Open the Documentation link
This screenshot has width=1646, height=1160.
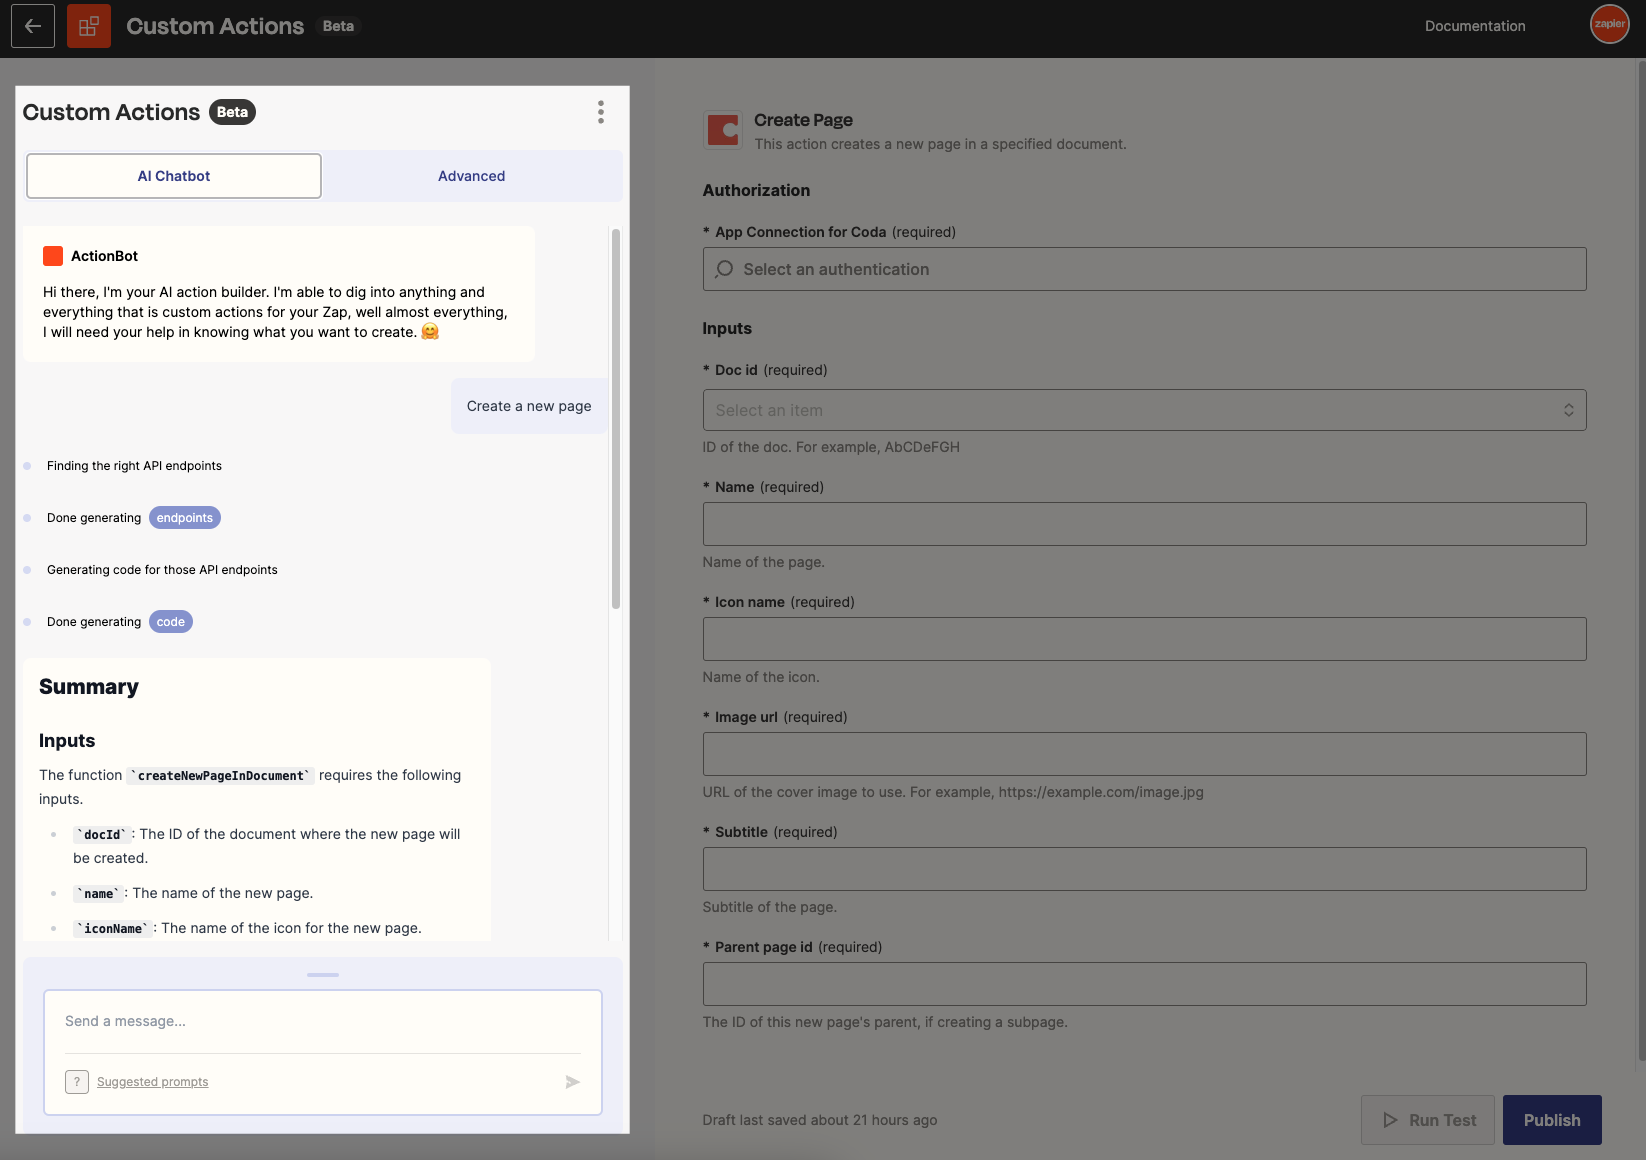[1475, 26]
